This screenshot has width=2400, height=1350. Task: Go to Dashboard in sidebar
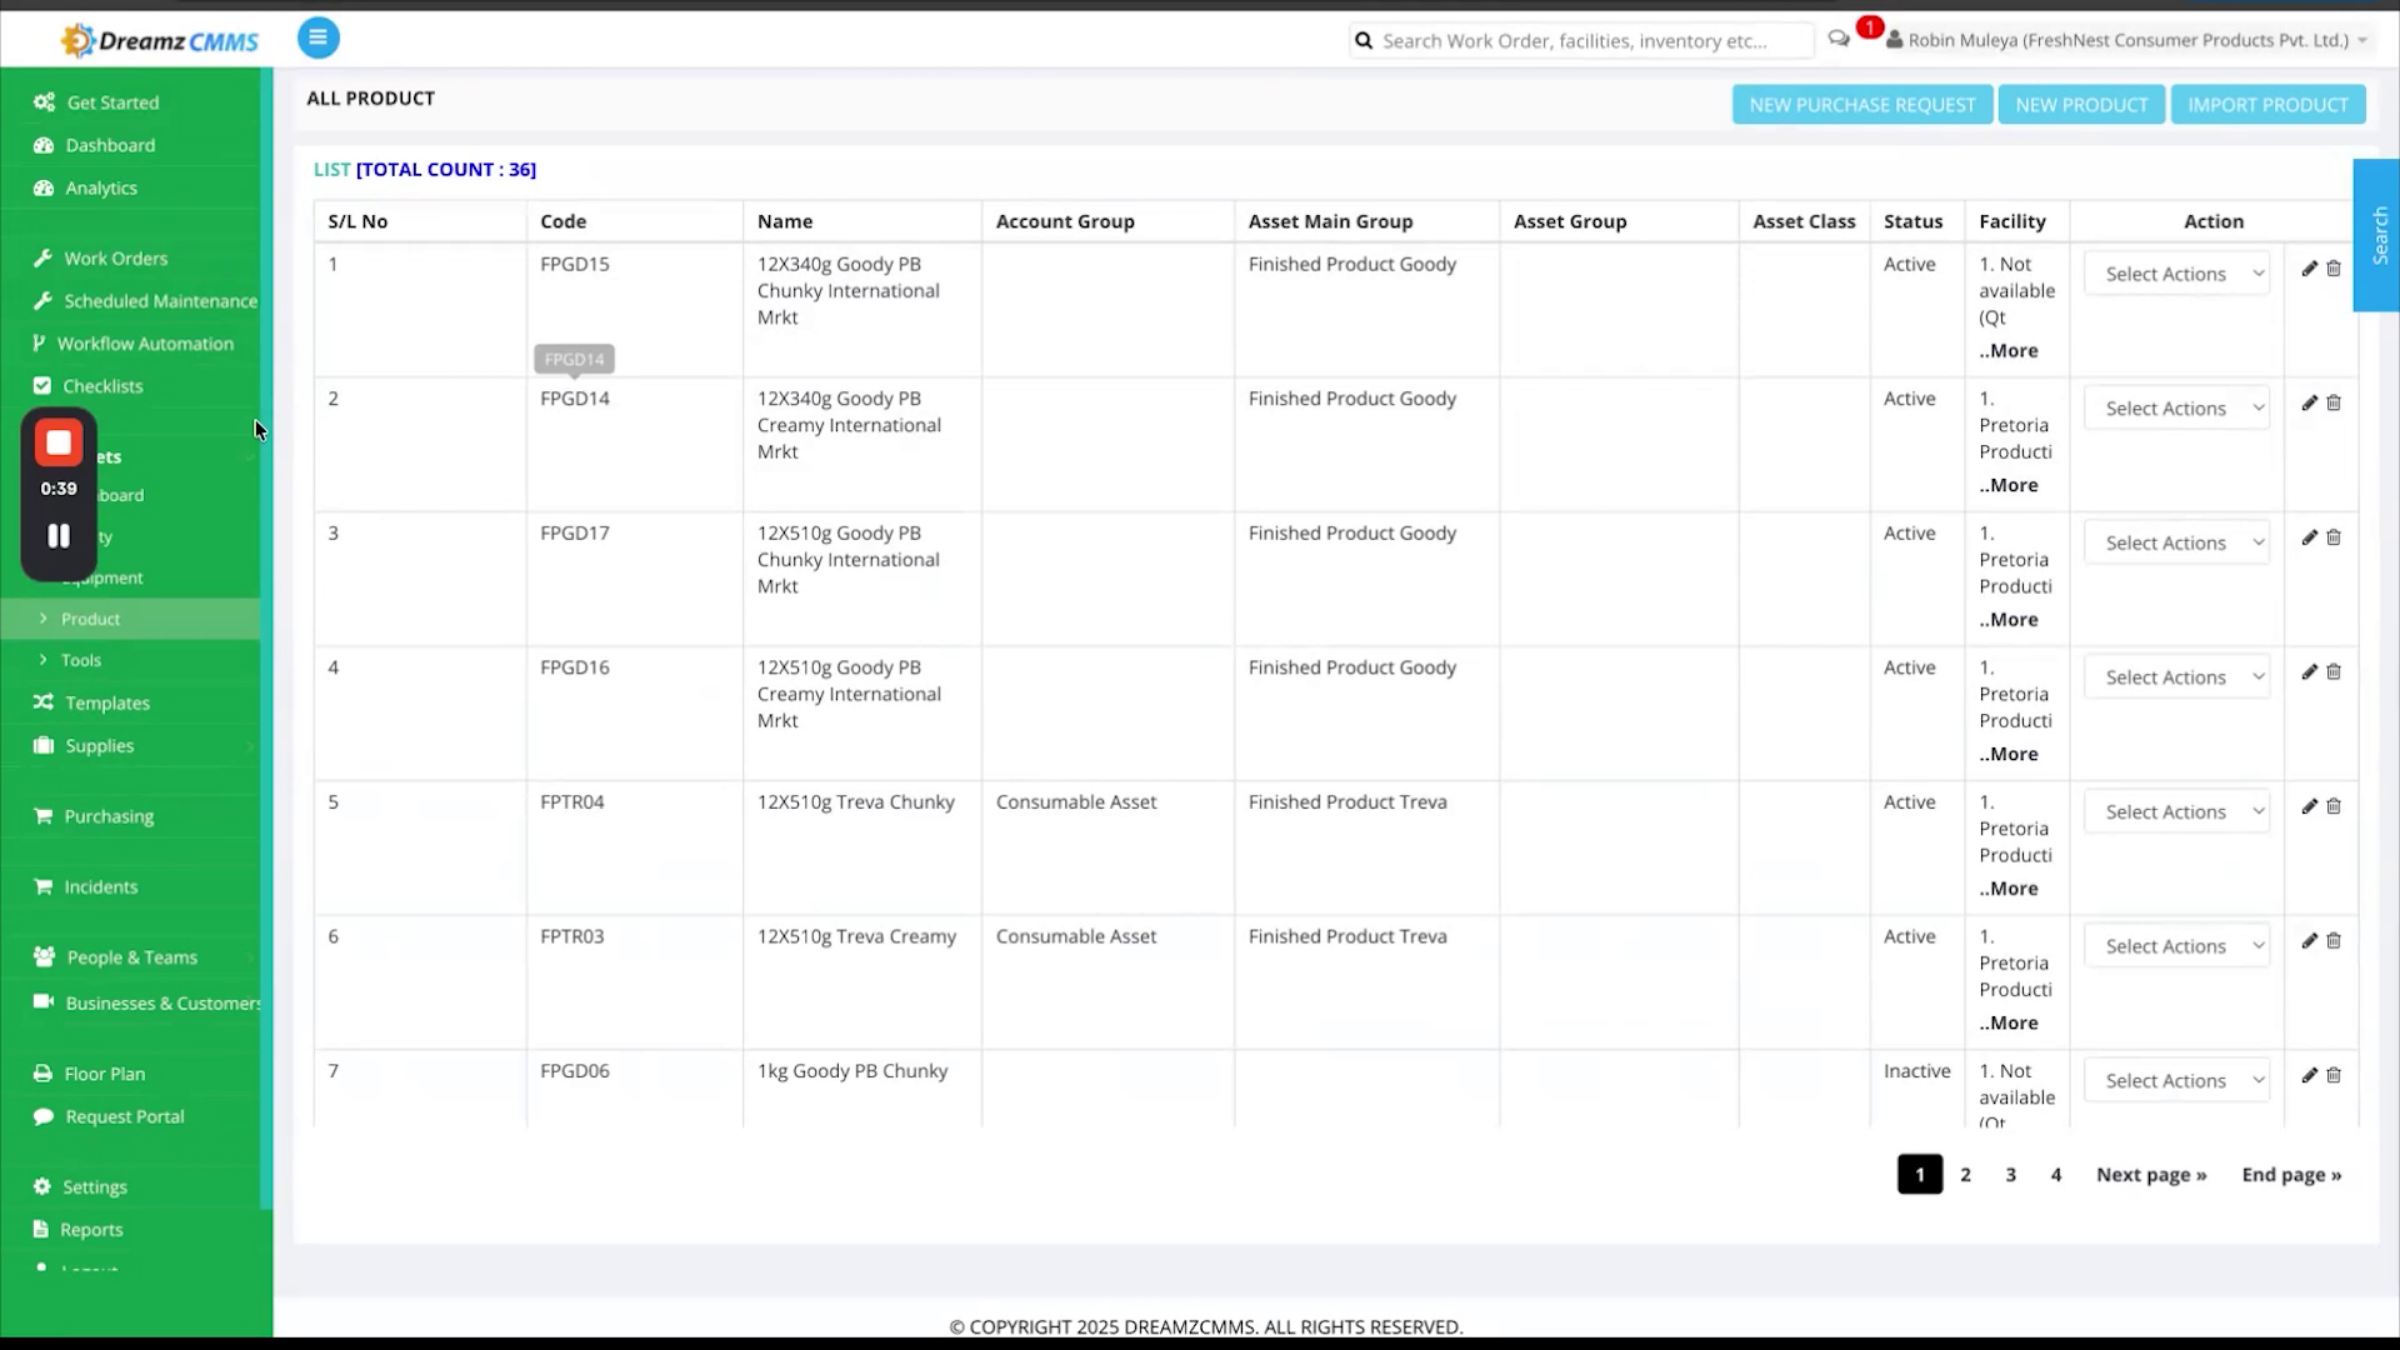pyautogui.click(x=110, y=145)
